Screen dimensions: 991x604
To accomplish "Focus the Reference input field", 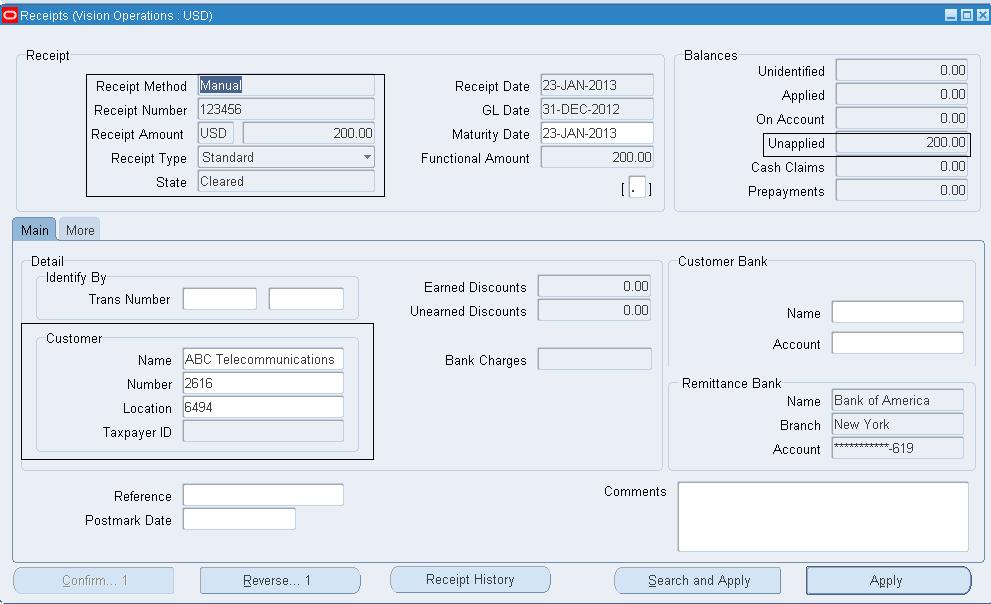I will pyautogui.click(x=262, y=494).
